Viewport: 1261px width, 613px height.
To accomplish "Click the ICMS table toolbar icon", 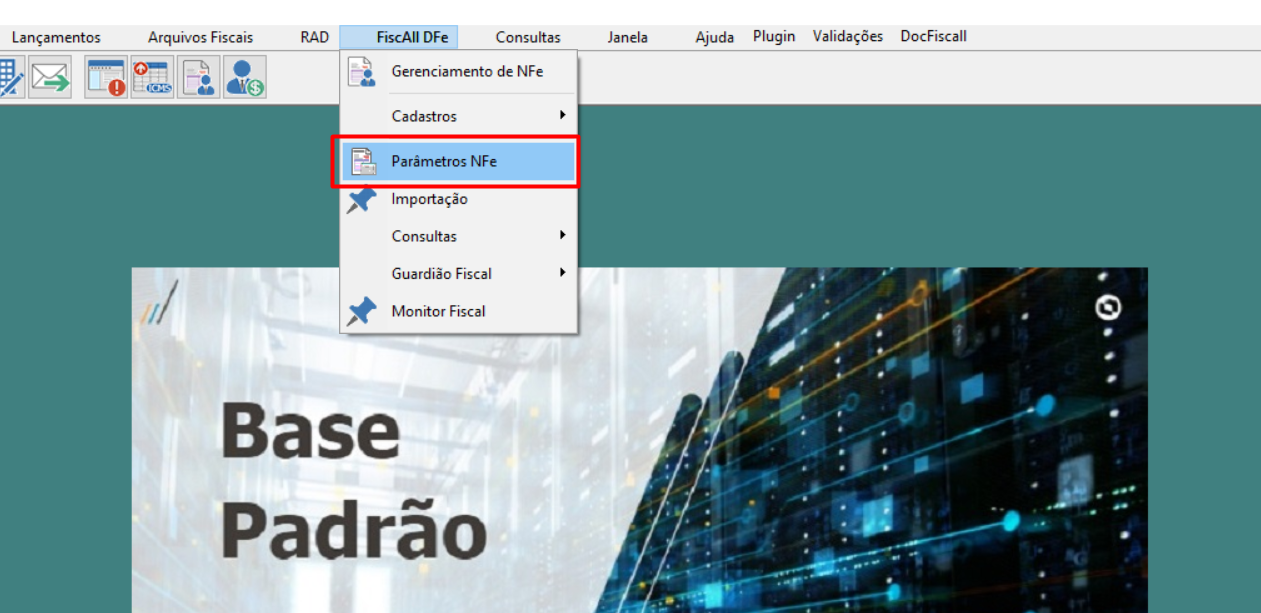I will point(152,78).
